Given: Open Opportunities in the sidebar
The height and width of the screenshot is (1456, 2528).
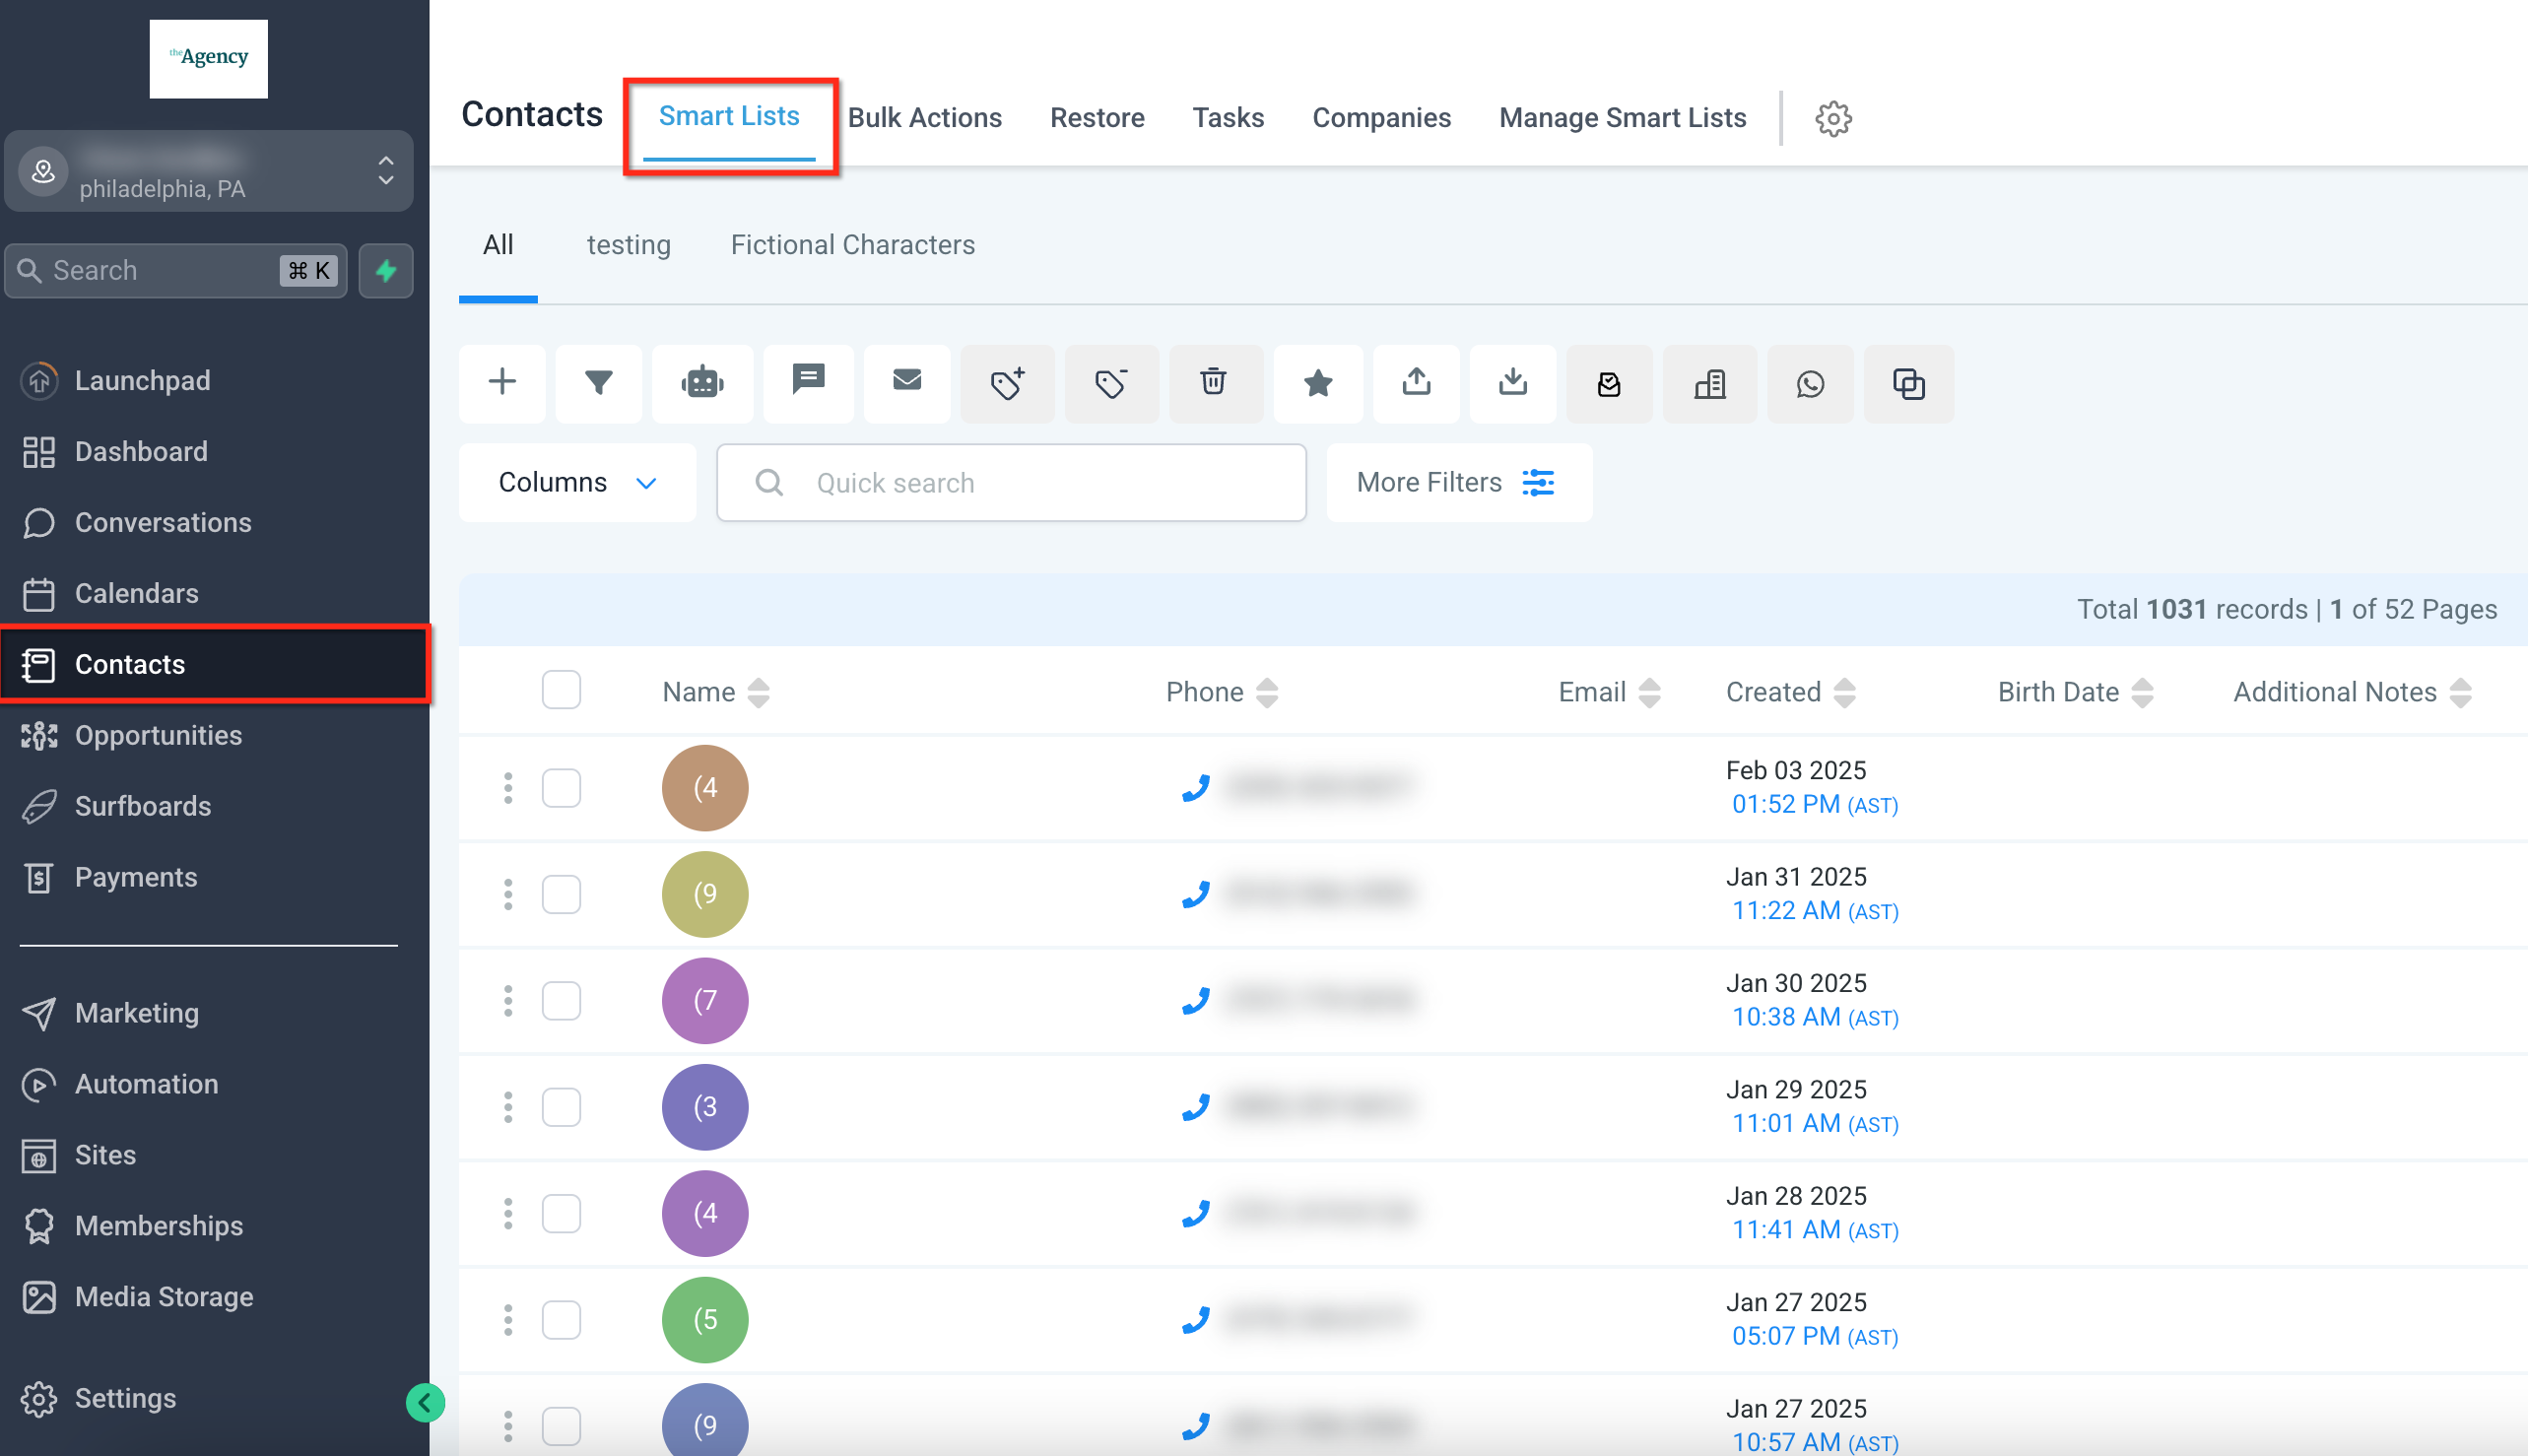Looking at the screenshot, I should pos(158,735).
